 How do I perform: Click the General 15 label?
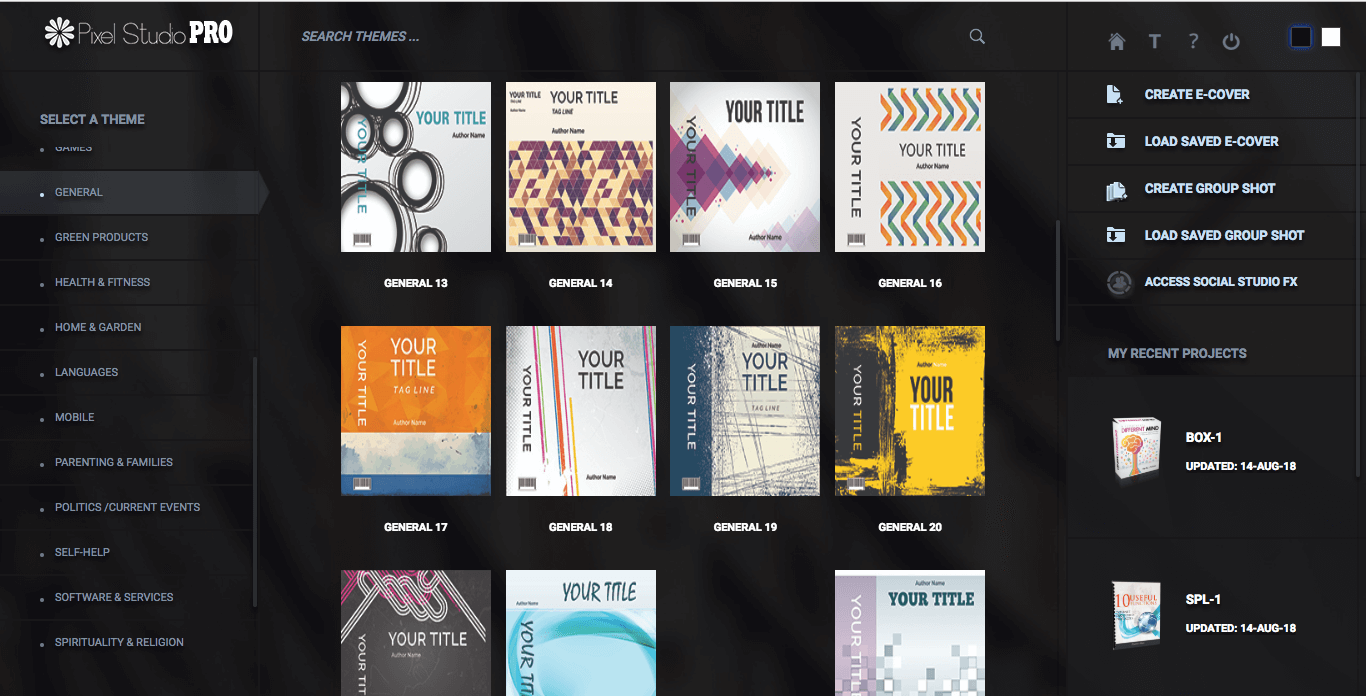tap(745, 283)
